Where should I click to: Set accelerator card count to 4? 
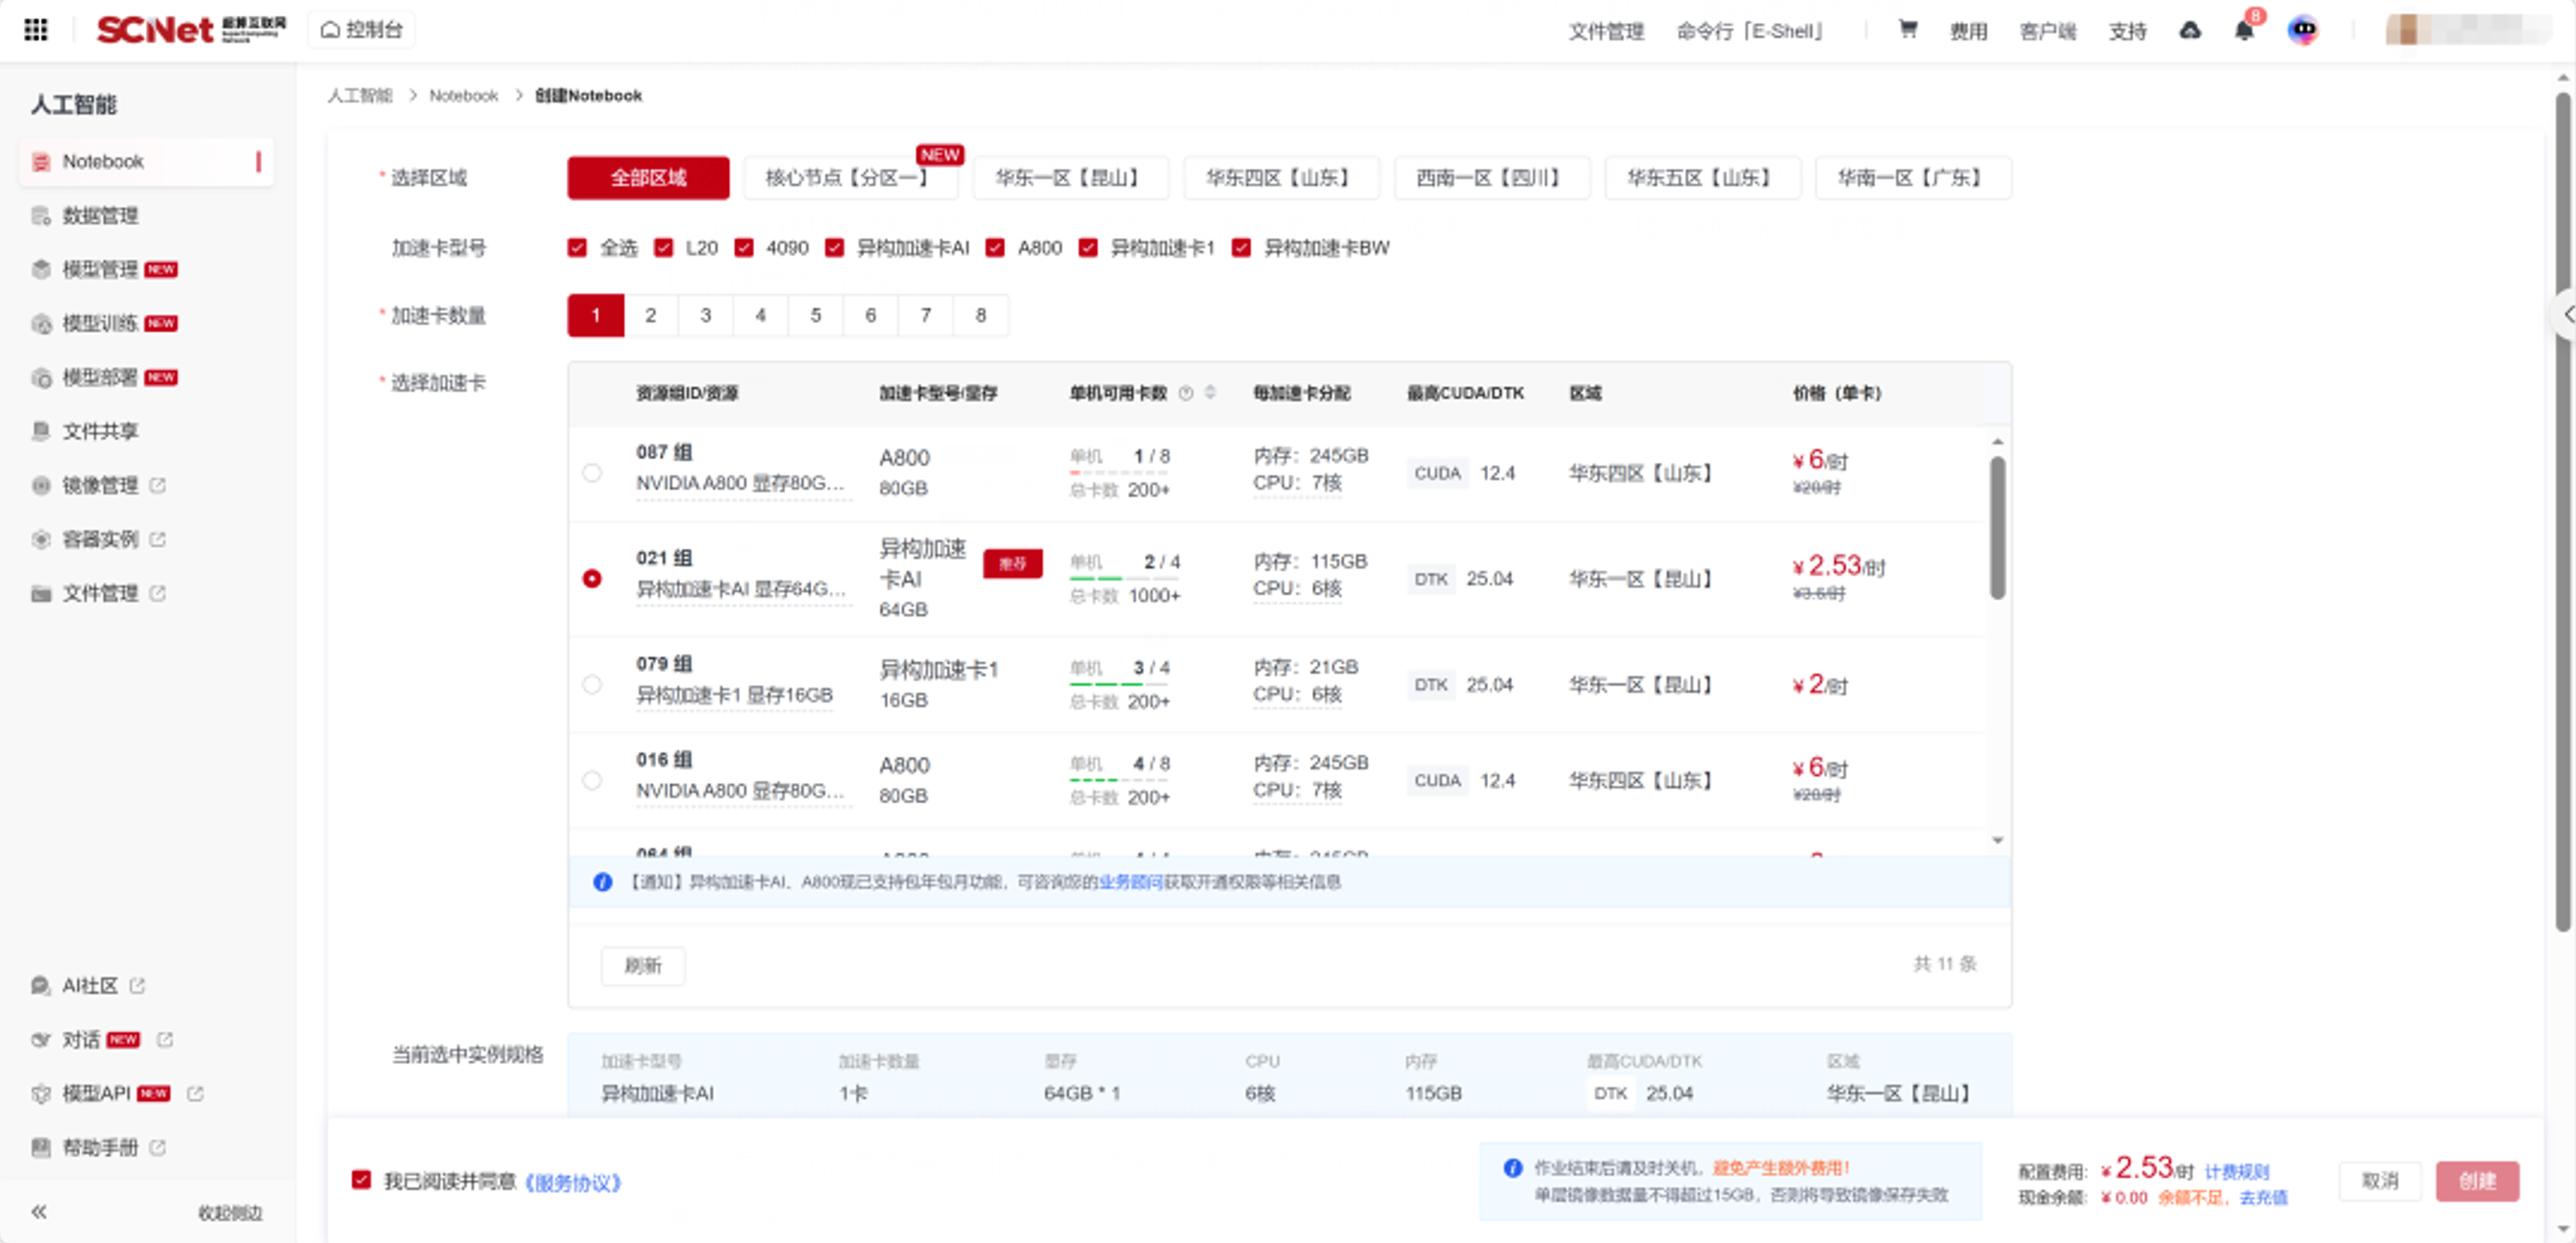click(760, 315)
